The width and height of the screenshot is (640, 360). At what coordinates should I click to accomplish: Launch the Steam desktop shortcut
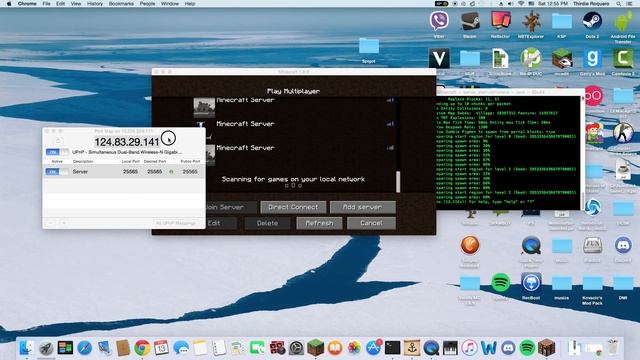coord(470,20)
